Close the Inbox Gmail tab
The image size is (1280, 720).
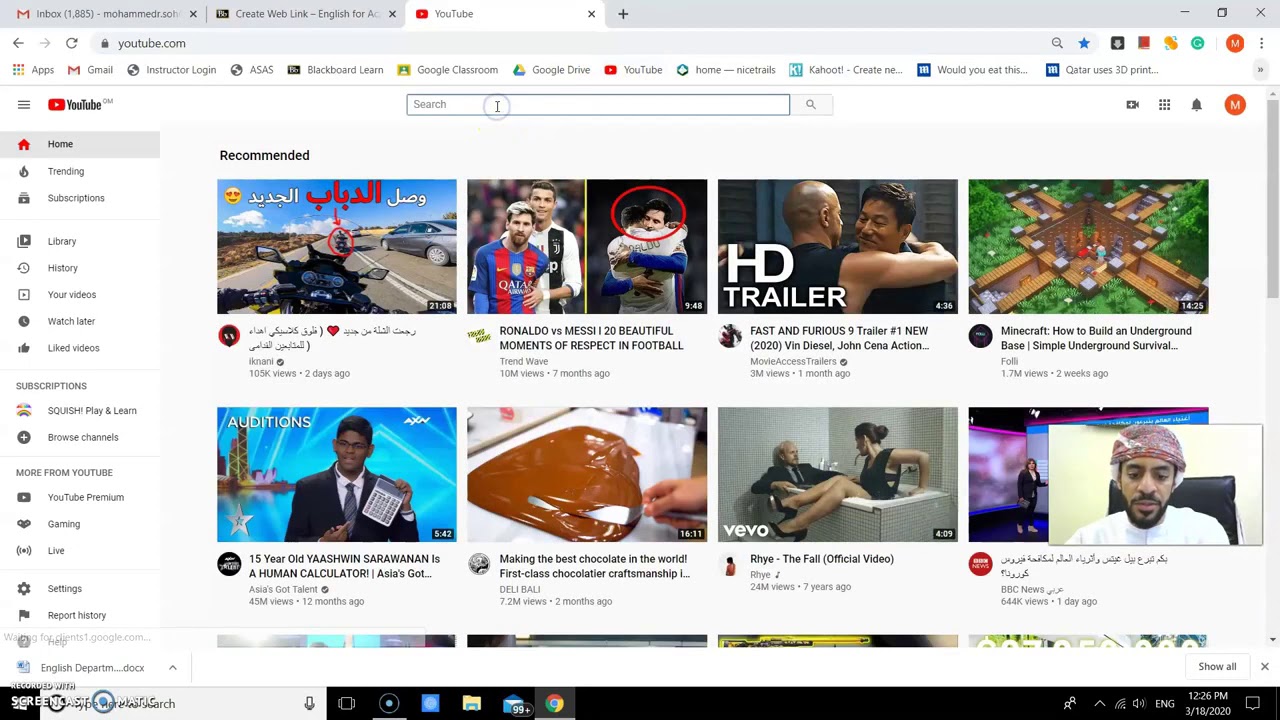coord(193,14)
